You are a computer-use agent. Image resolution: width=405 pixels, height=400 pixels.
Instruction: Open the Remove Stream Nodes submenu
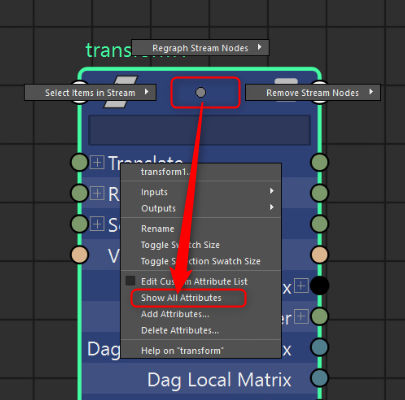[x=313, y=92]
